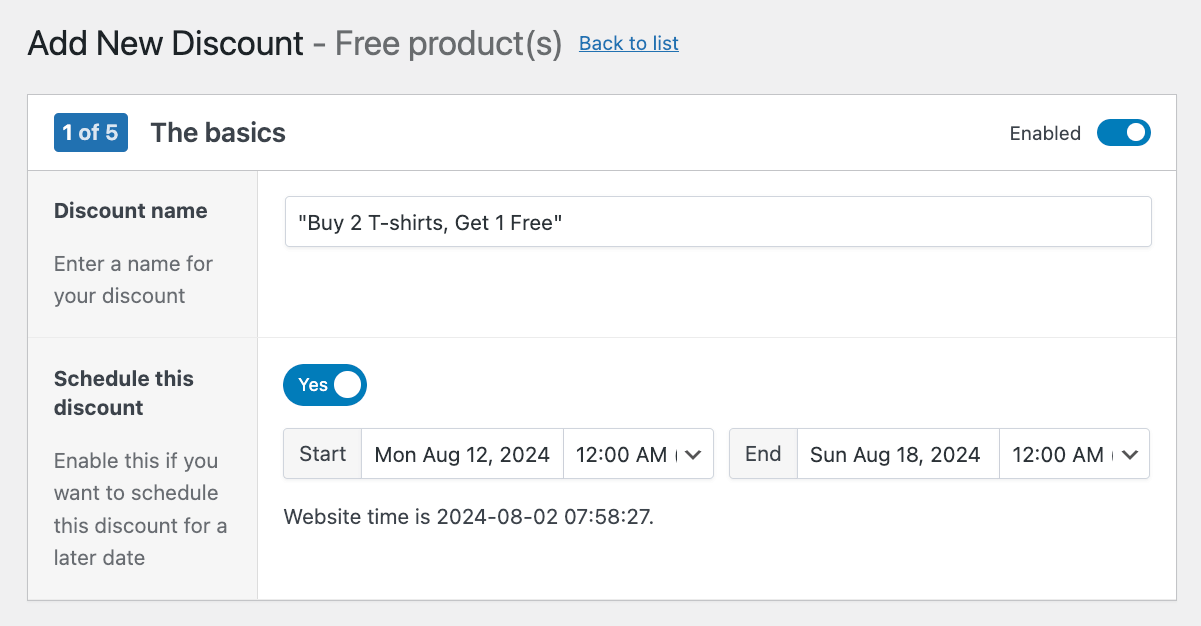
Task: Open the Back to list link
Action: [x=629, y=43]
